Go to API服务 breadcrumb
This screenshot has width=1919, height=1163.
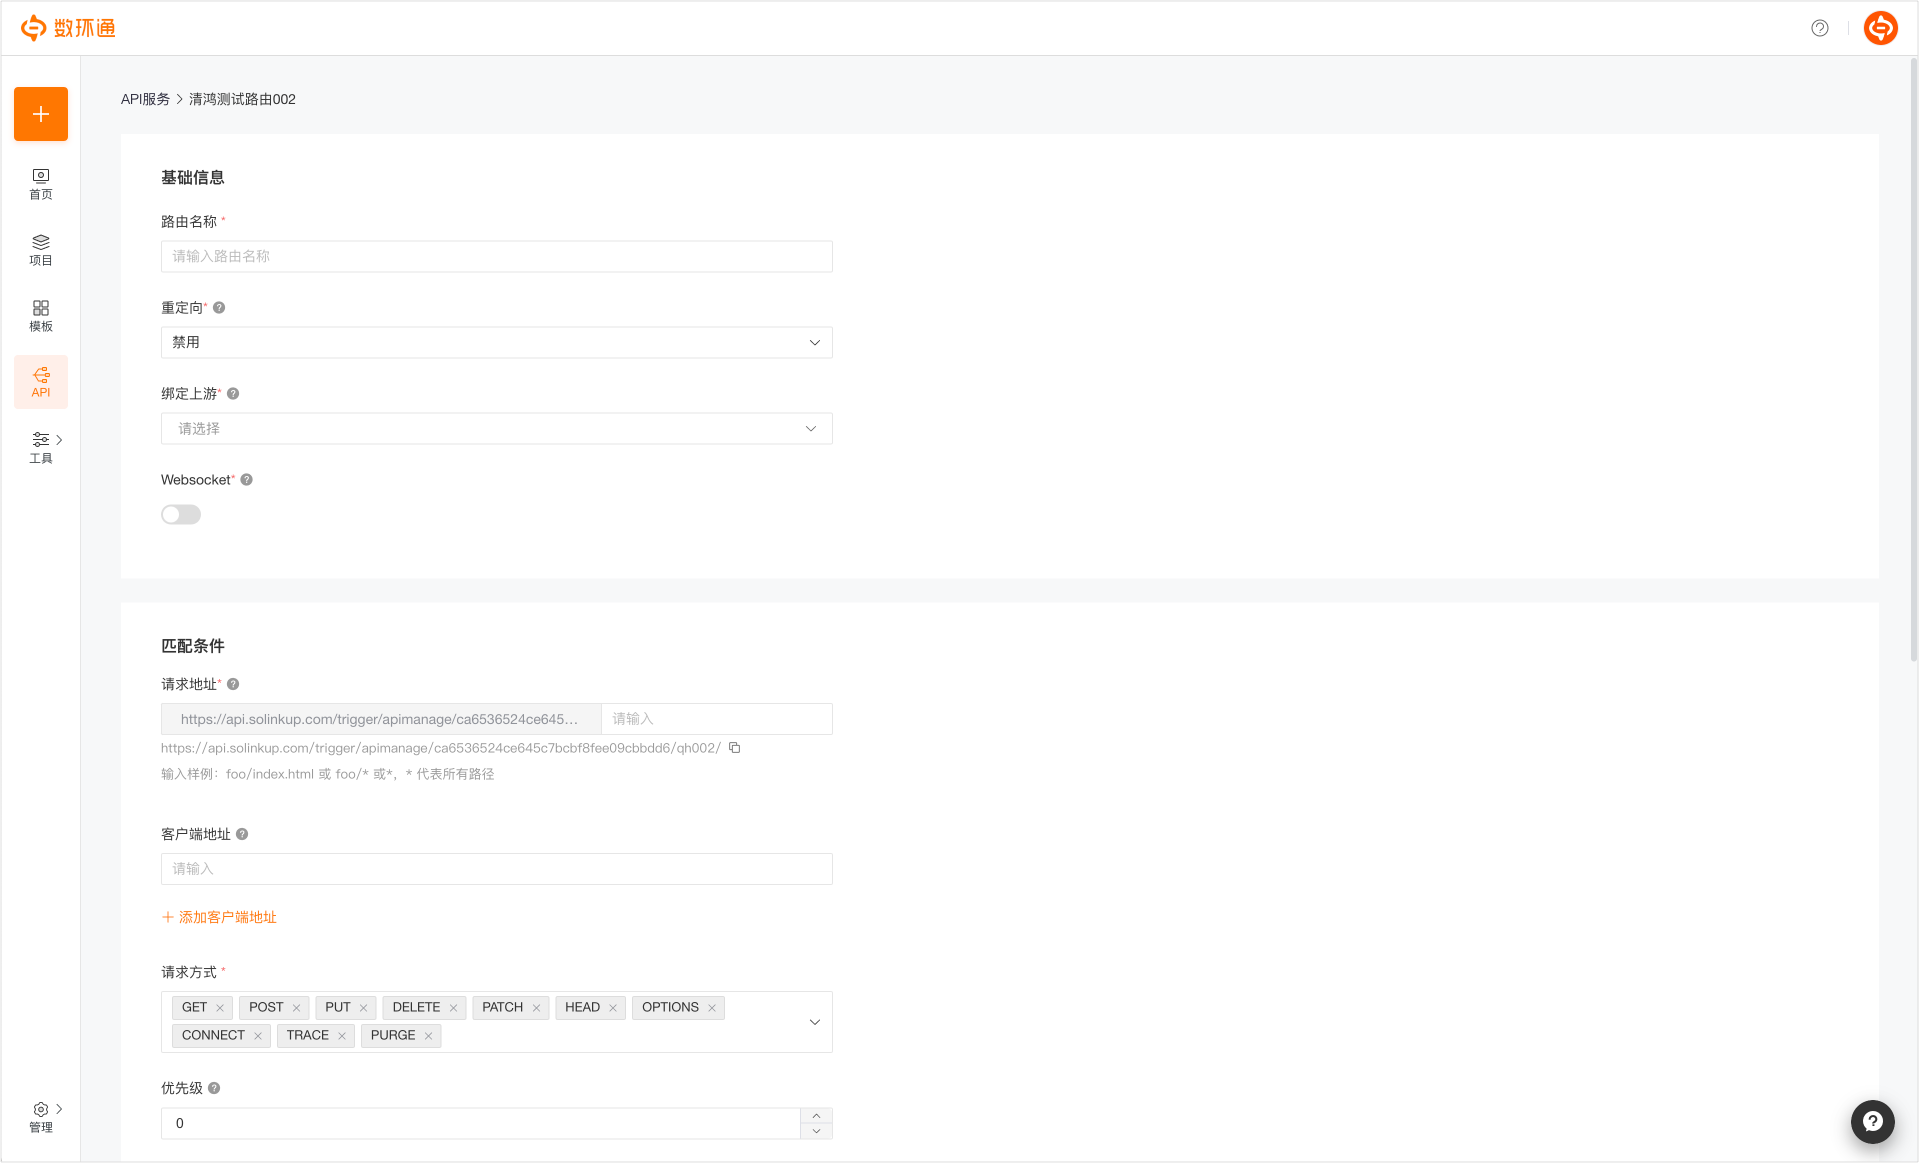pyautogui.click(x=146, y=99)
